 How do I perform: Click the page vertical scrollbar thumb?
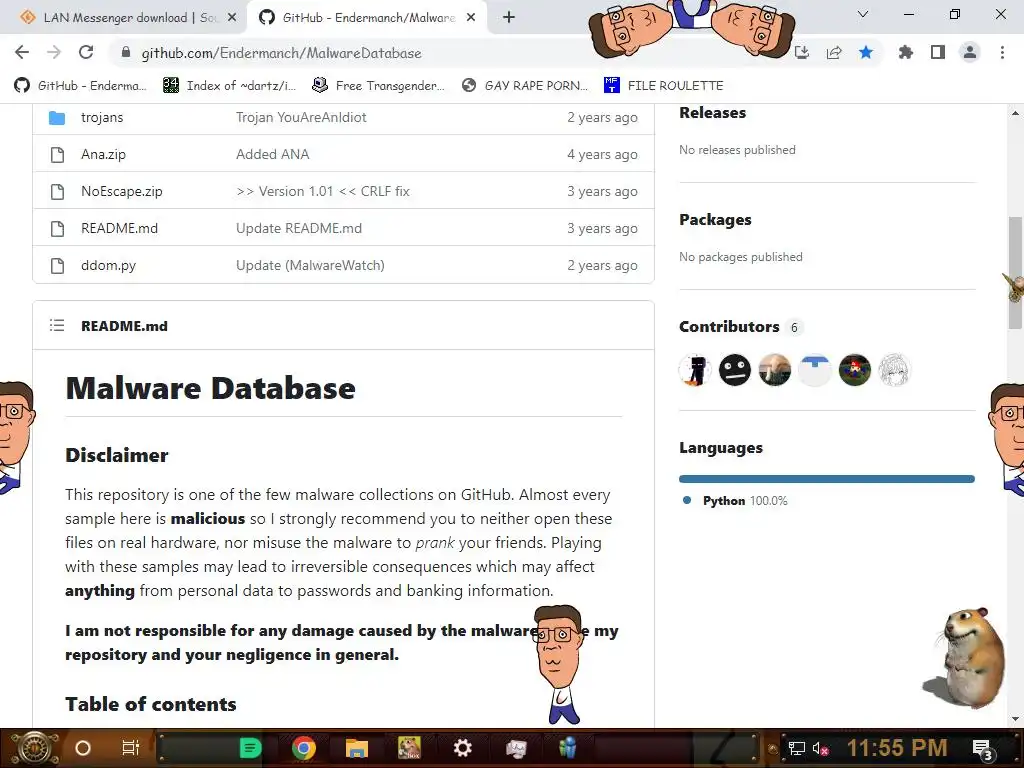(x=1015, y=273)
